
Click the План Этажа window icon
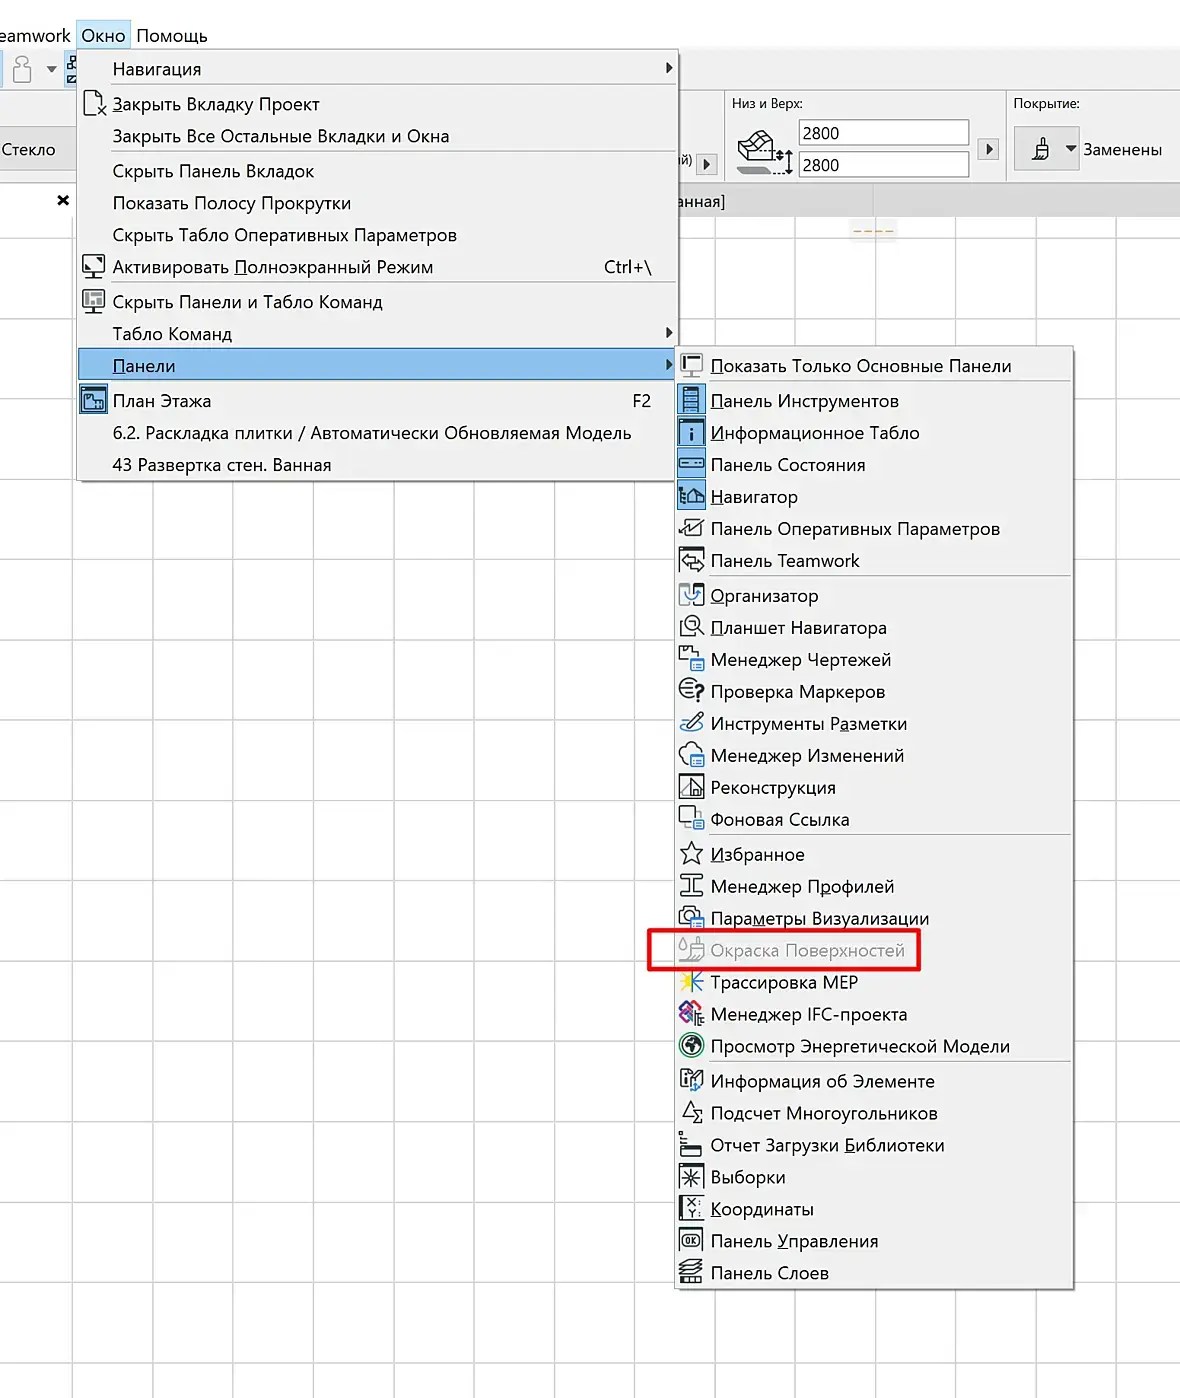point(94,401)
